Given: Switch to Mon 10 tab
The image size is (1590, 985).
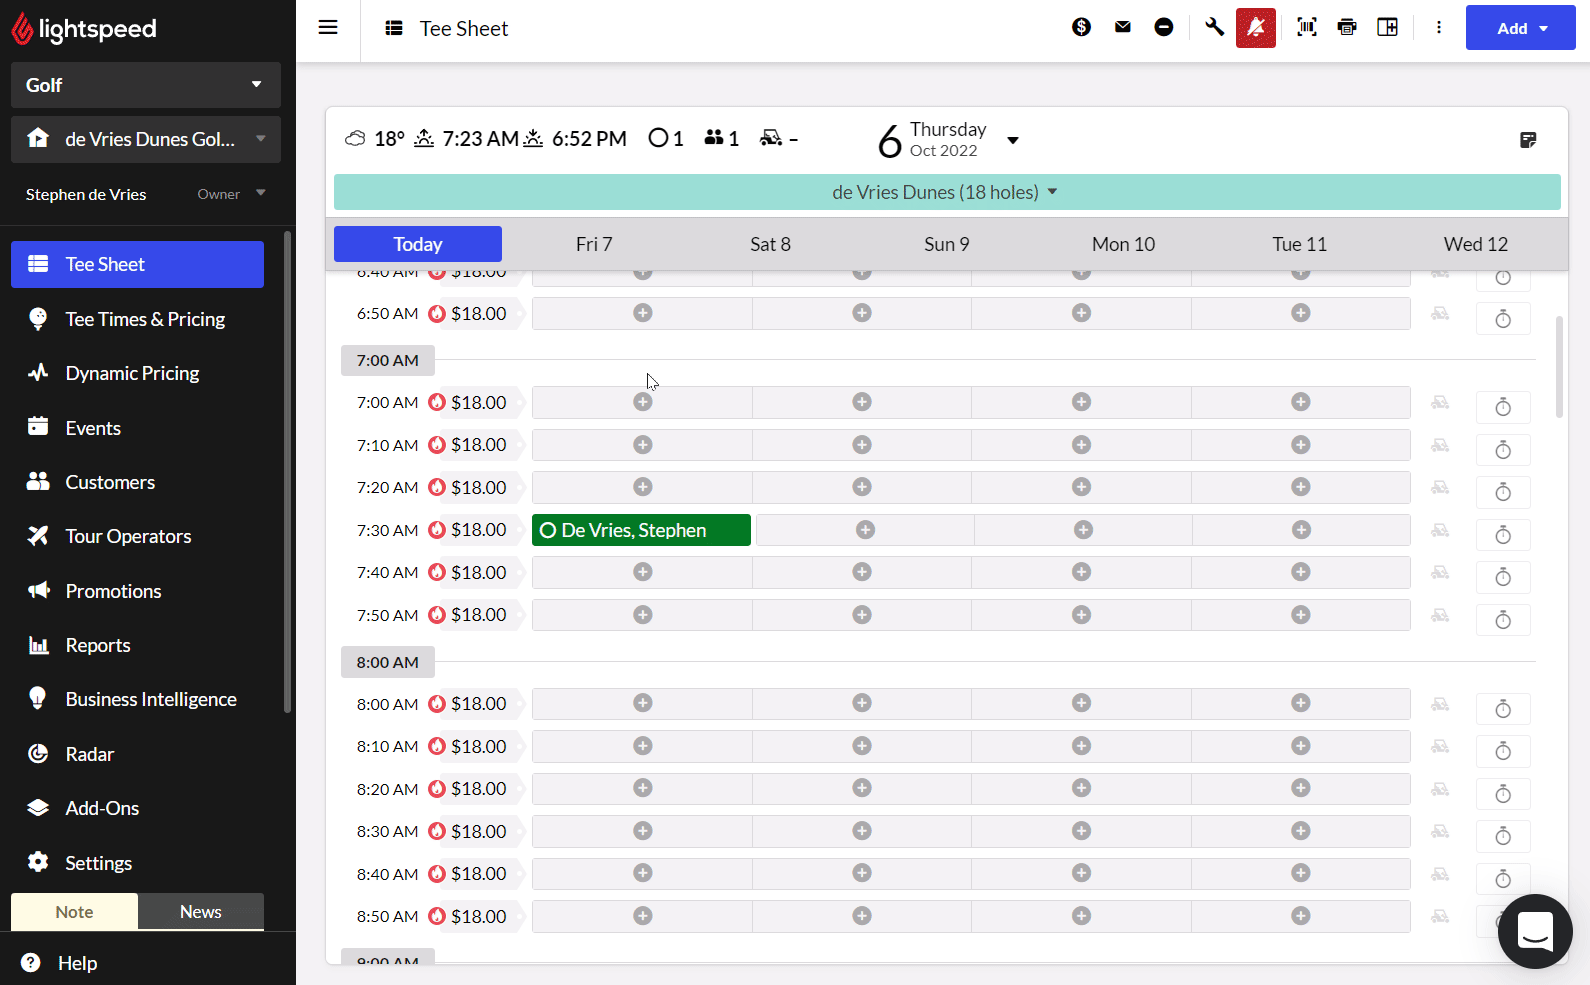Looking at the screenshot, I should coord(1123,244).
